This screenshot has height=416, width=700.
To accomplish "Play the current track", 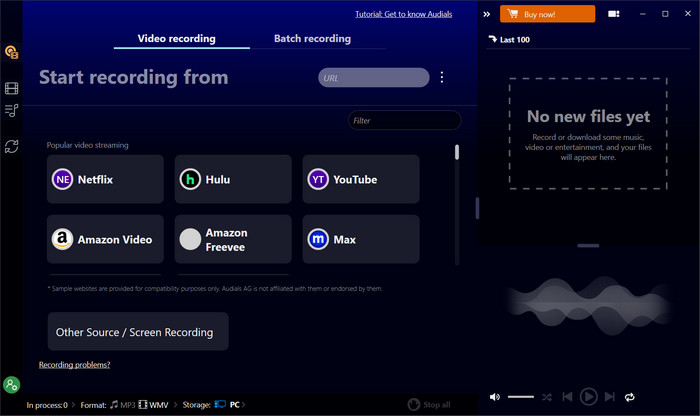I will [588, 397].
